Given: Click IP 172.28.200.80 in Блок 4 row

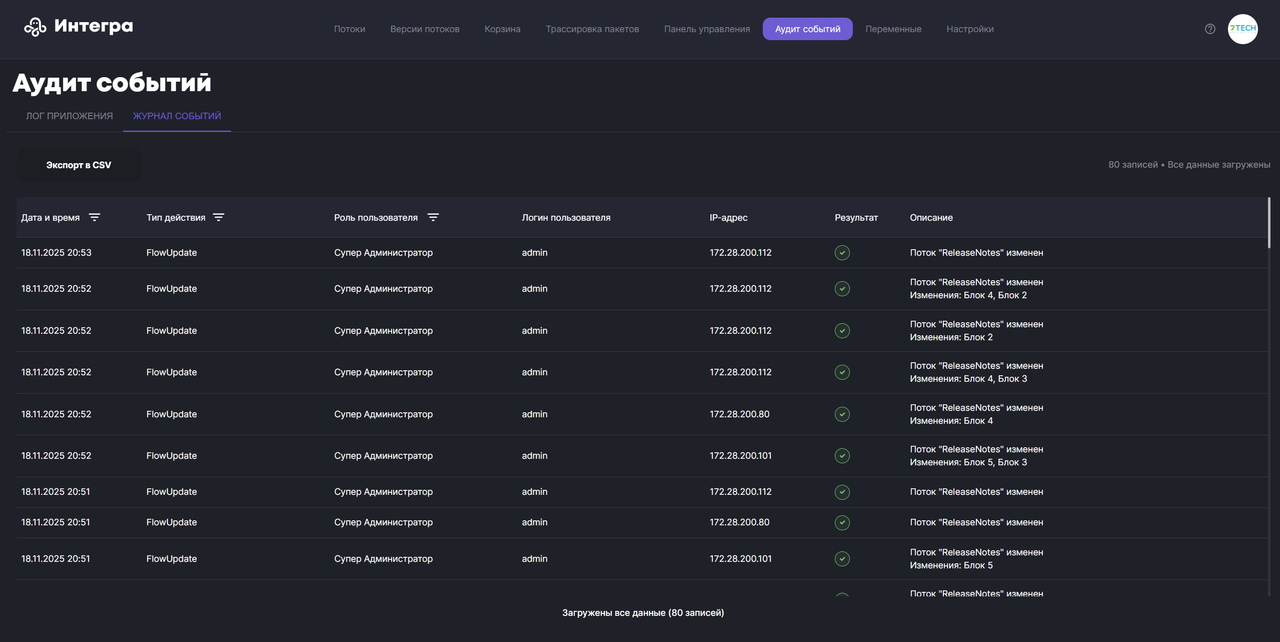Looking at the screenshot, I should [740, 414].
